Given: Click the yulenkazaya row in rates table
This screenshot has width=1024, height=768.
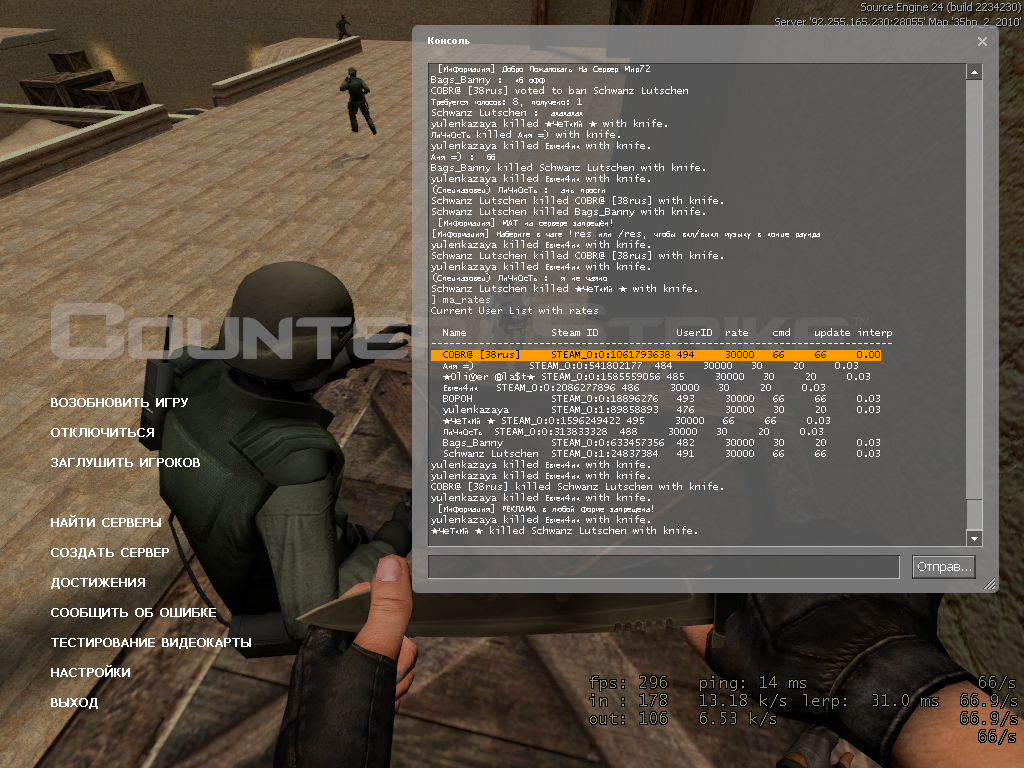Looking at the screenshot, I should click(661, 409).
